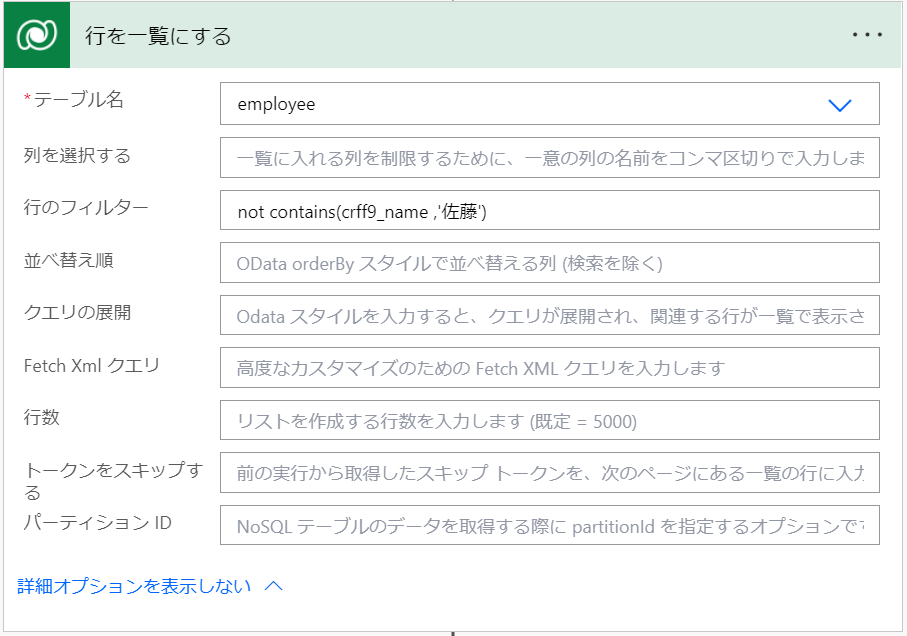Viewport: 907px width, 636px height.
Task: Open the three-dot action menu
Action: 867,35
